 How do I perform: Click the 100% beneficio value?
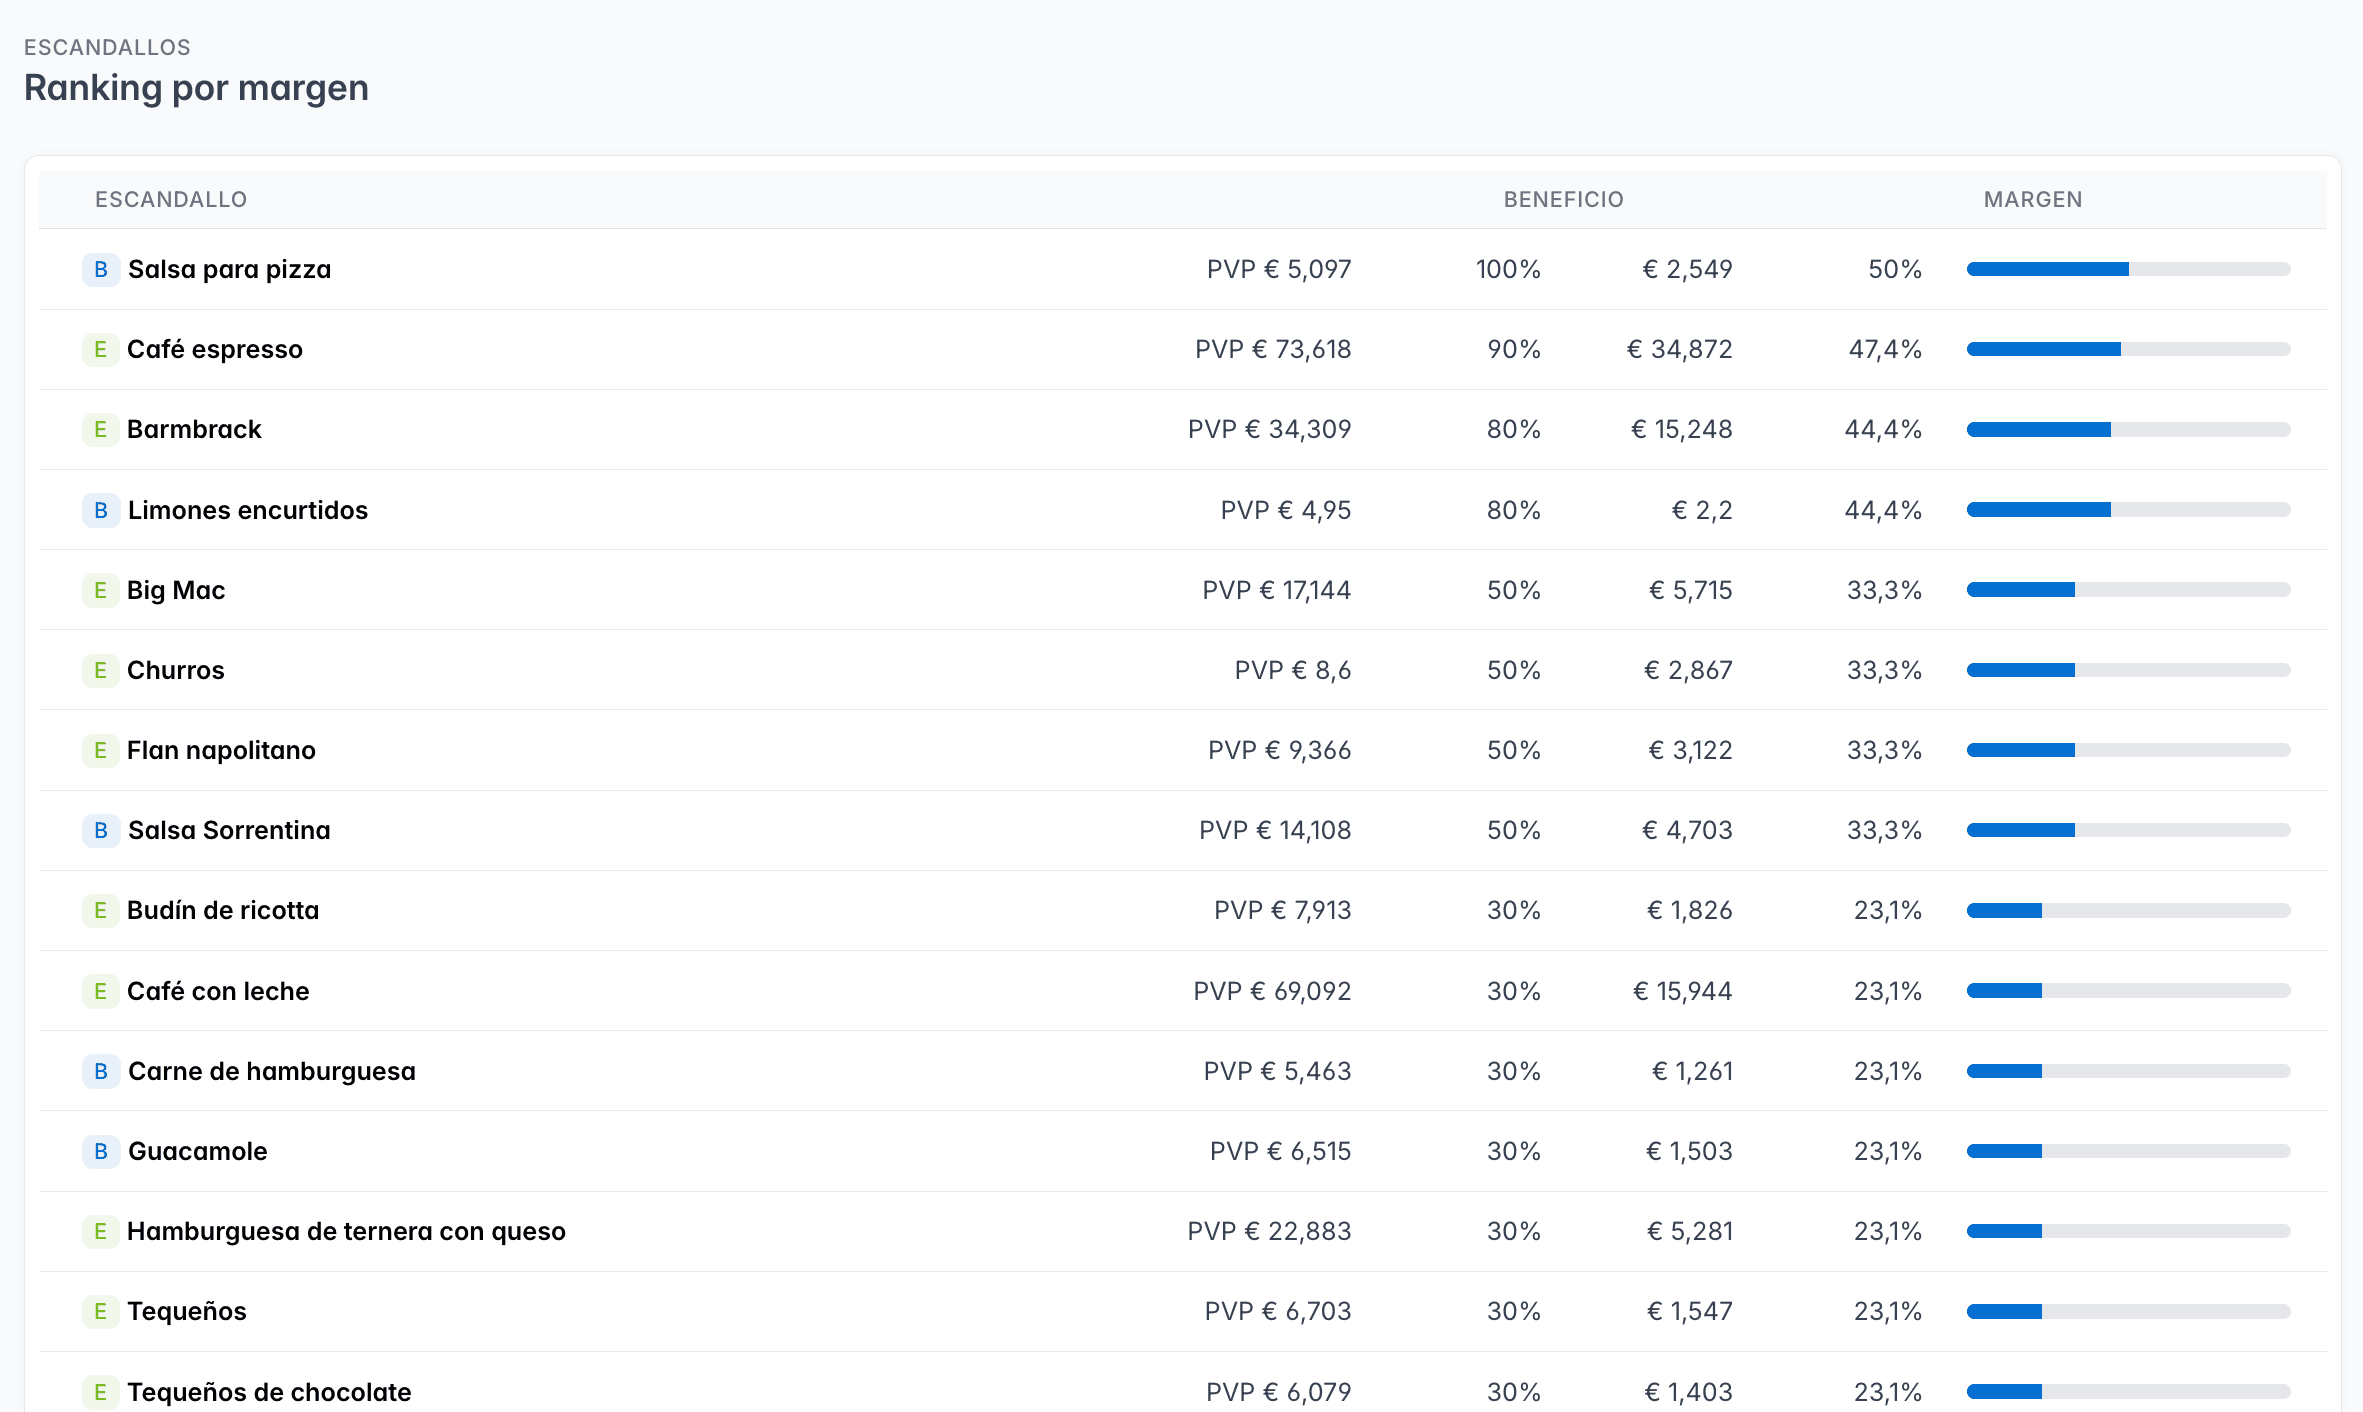pyautogui.click(x=1508, y=269)
